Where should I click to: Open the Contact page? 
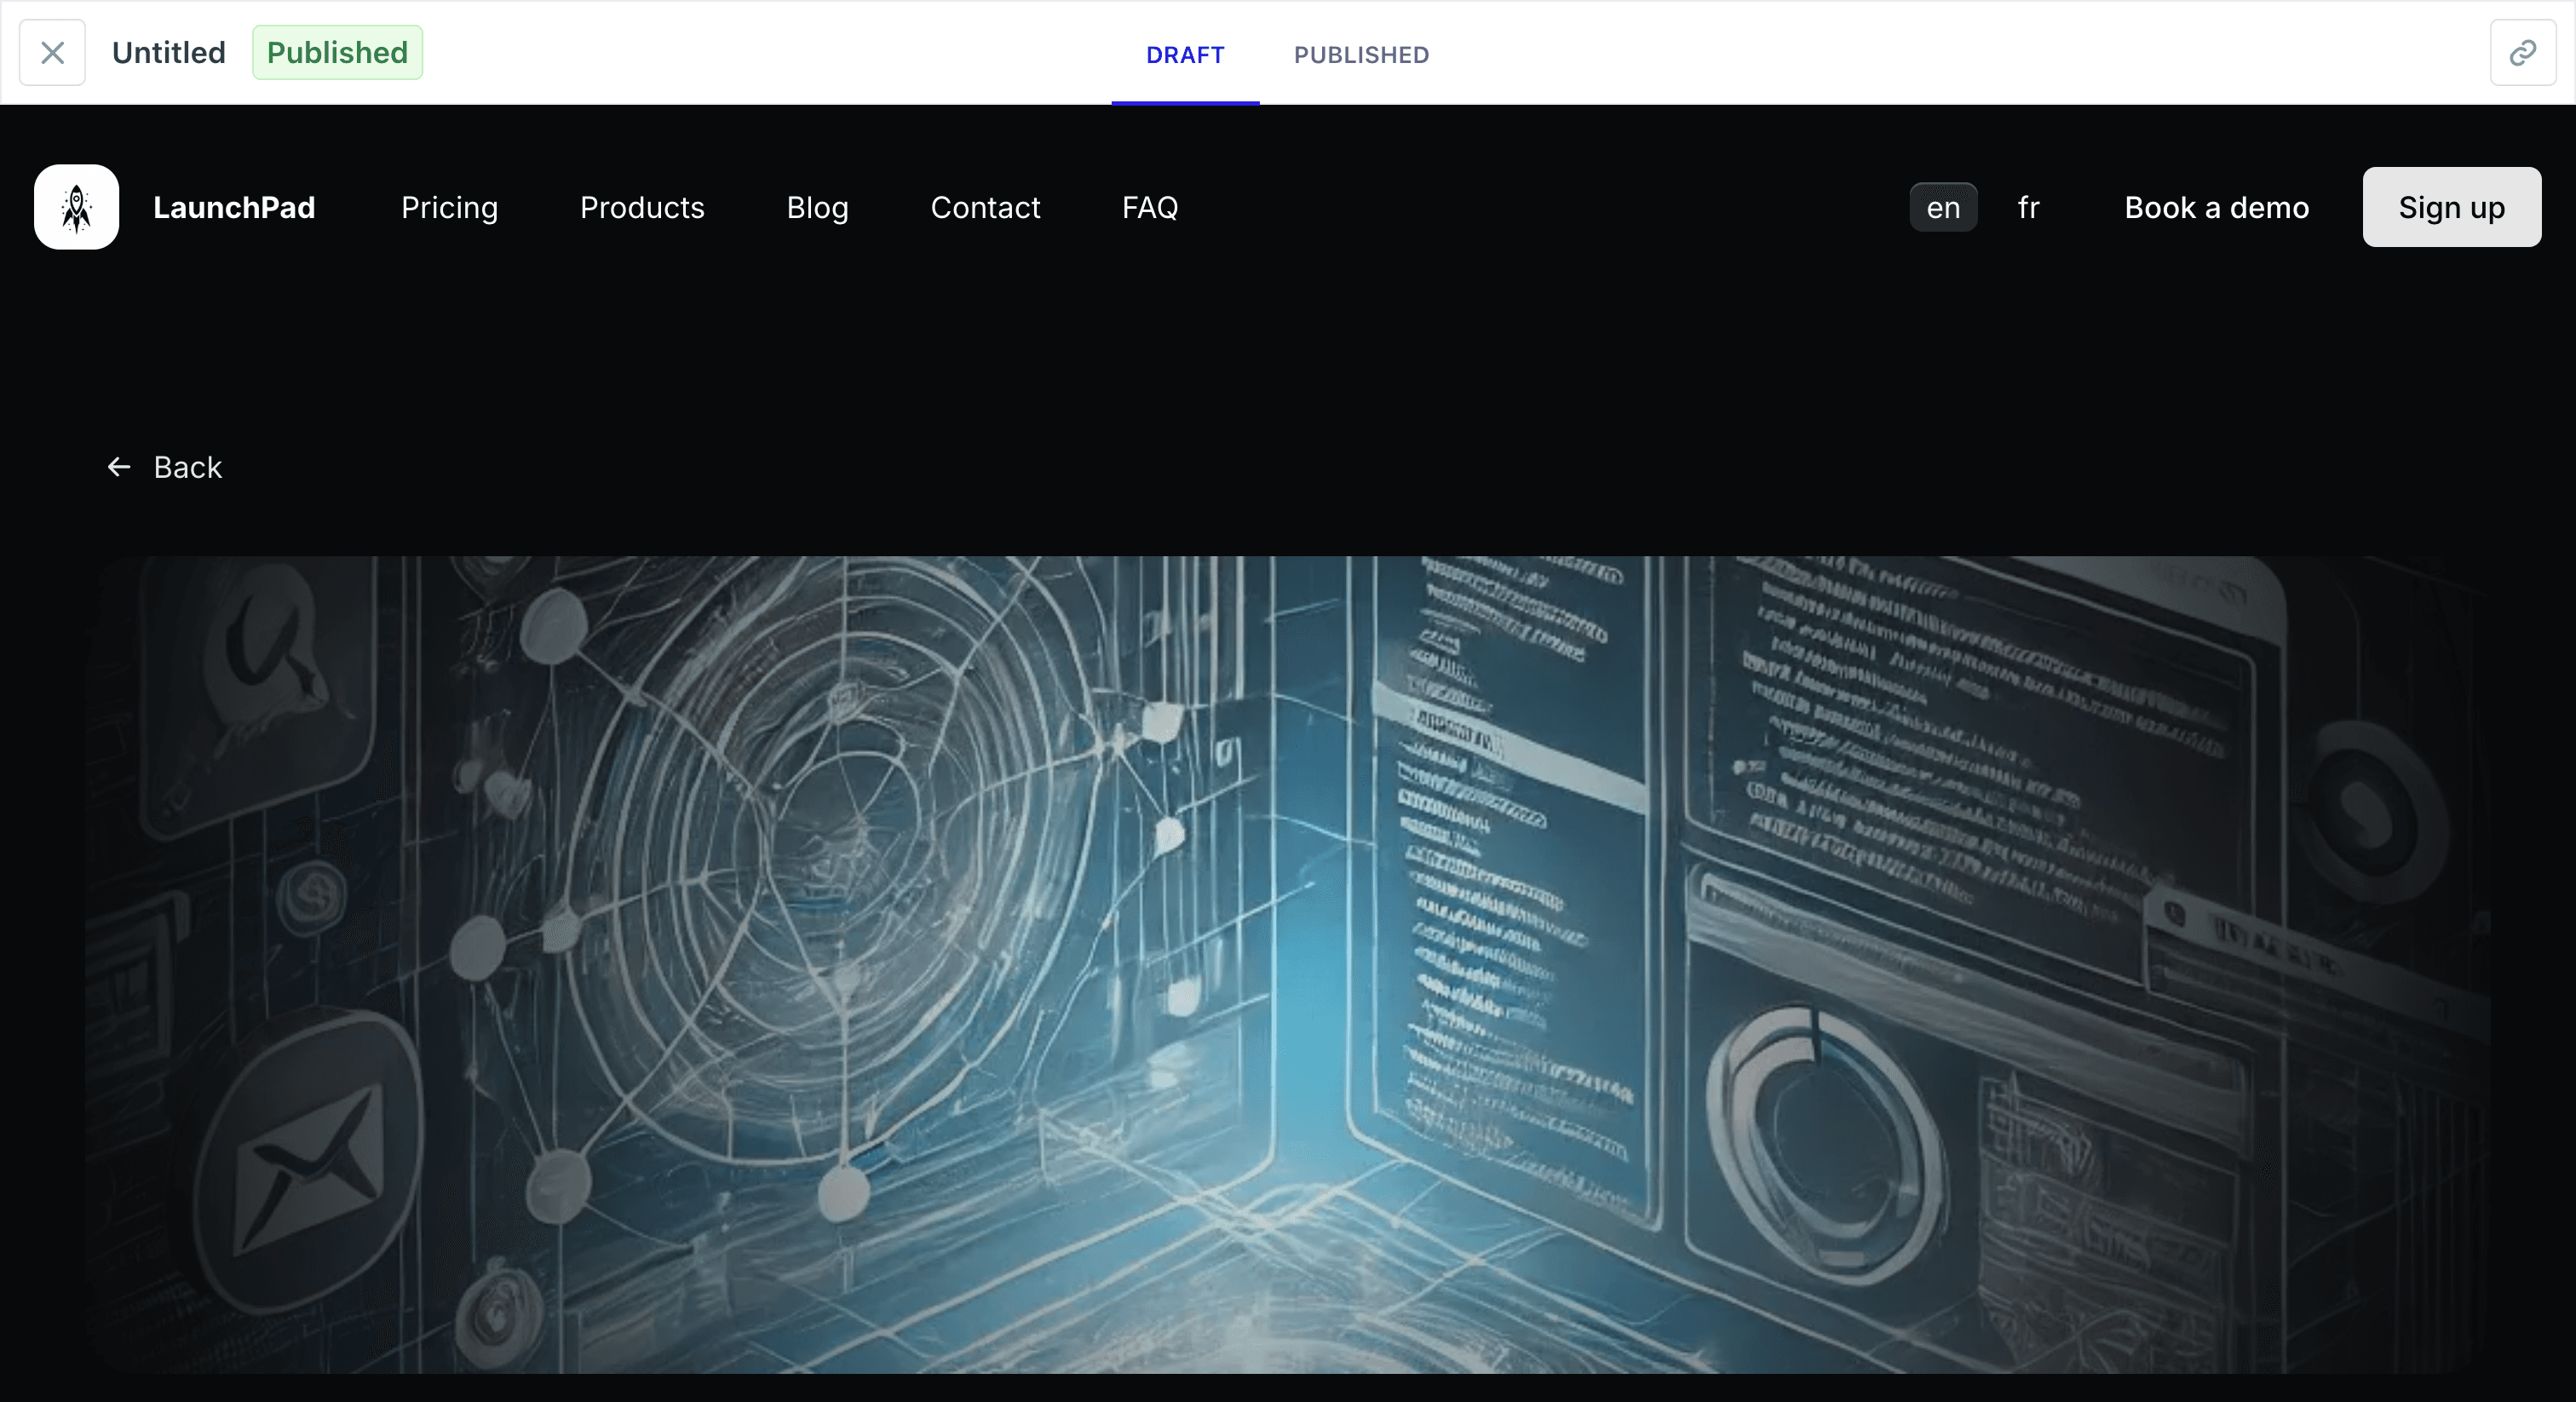pyautogui.click(x=985, y=207)
